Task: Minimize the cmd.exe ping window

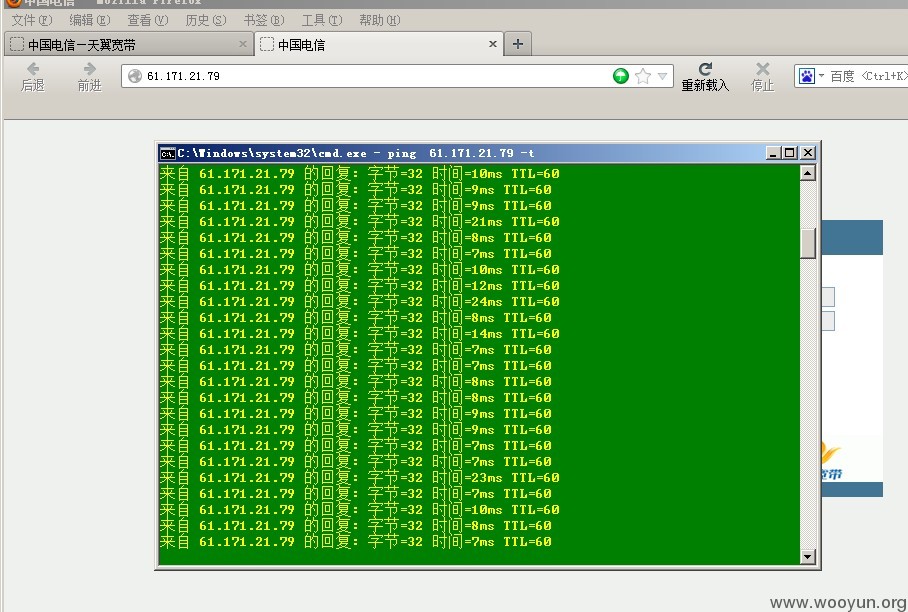Action: [773, 153]
